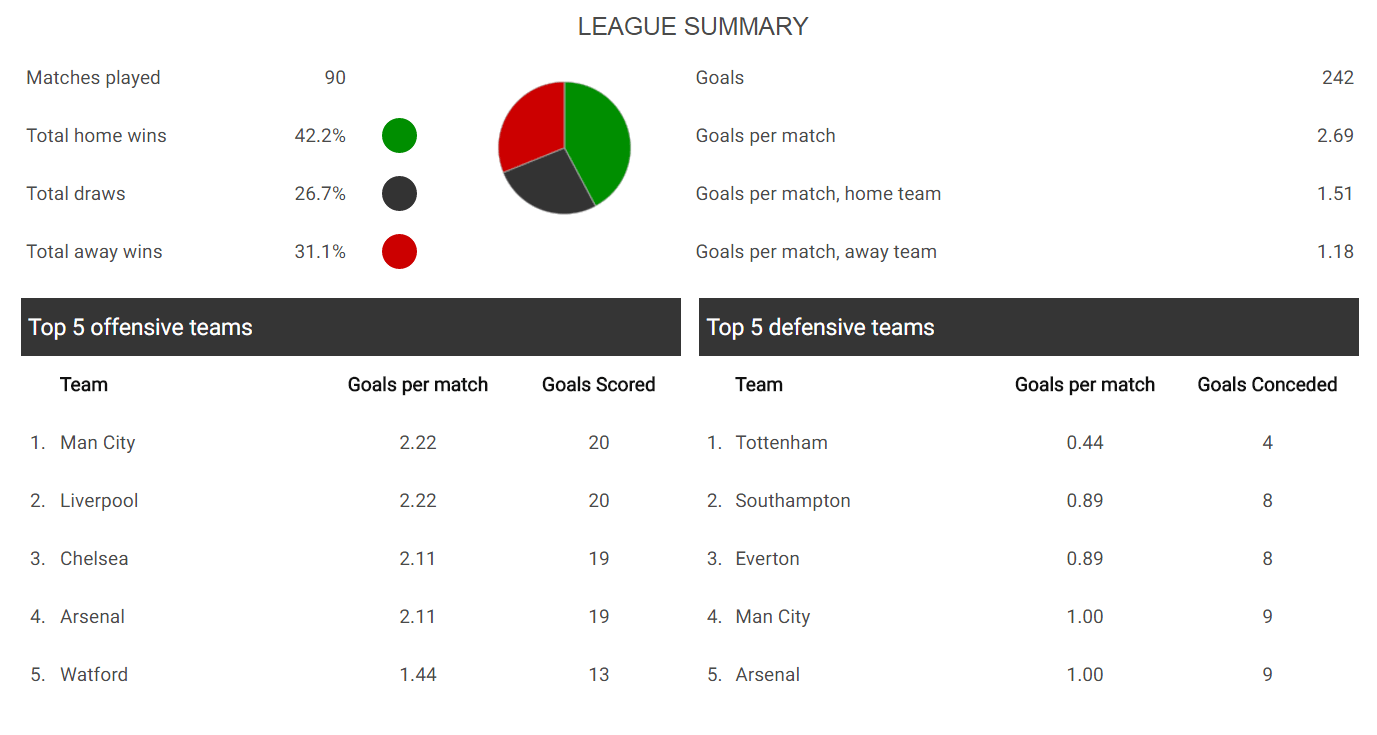Click the red away wins circle
This screenshot has width=1377, height=735.
[399, 251]
